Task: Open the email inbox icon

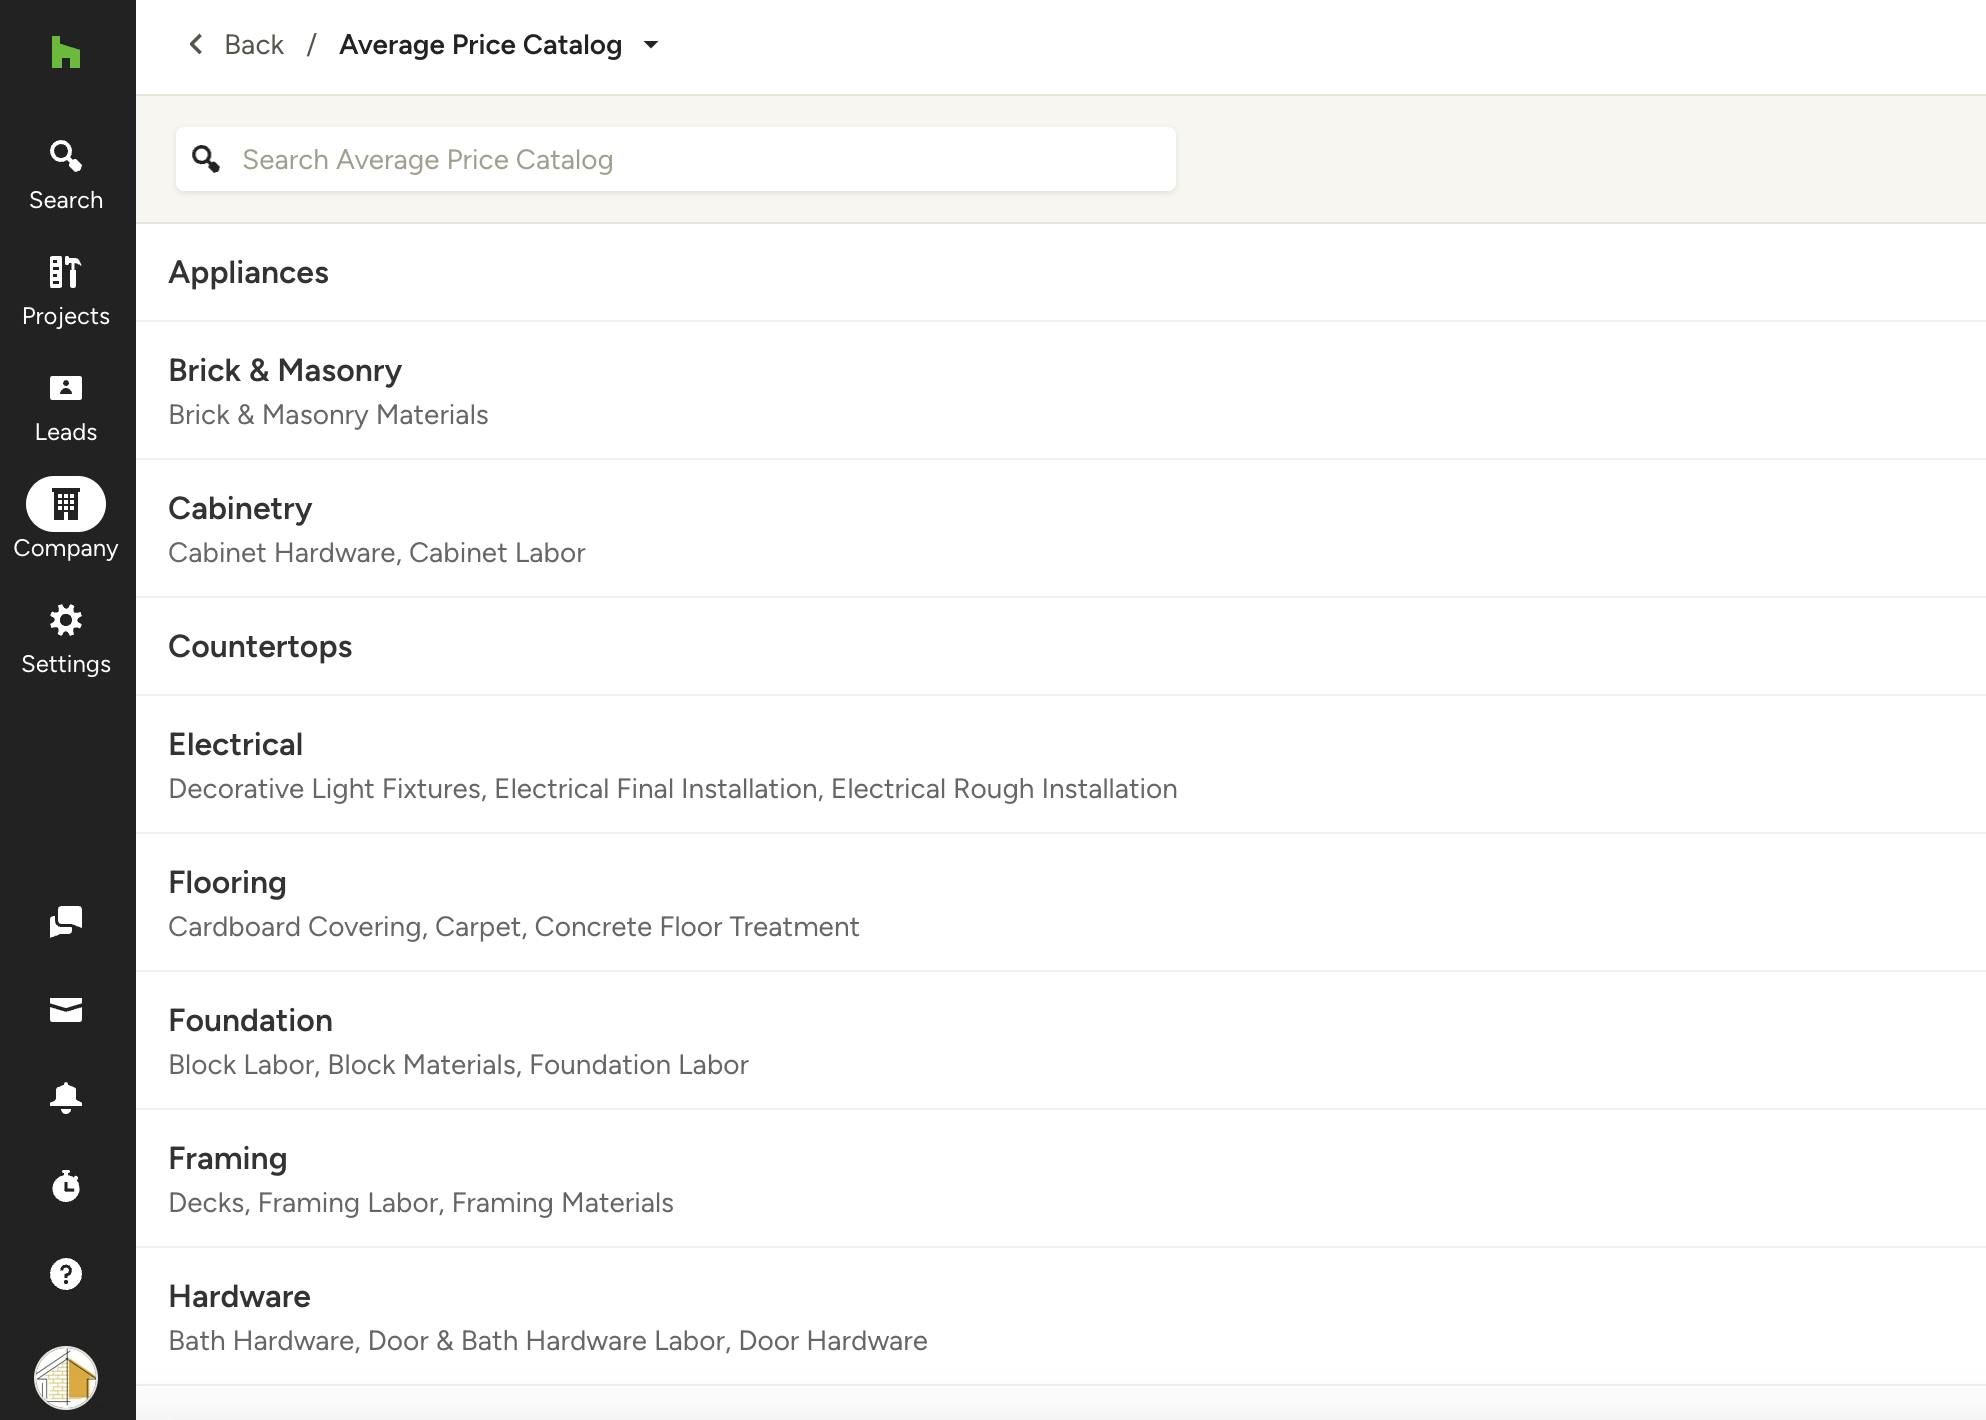Action: (x=66, y=1010)
